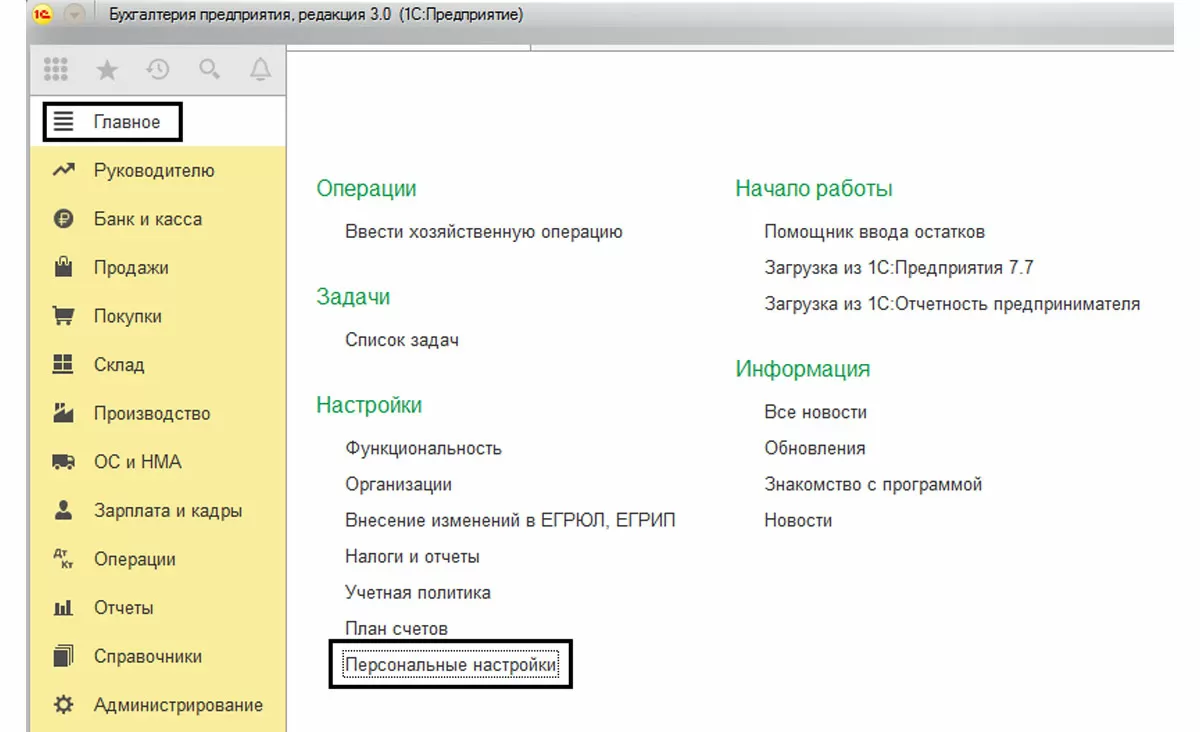
Task: Click the Банк и касса ruble icon
Action: [x=64, y=219]
